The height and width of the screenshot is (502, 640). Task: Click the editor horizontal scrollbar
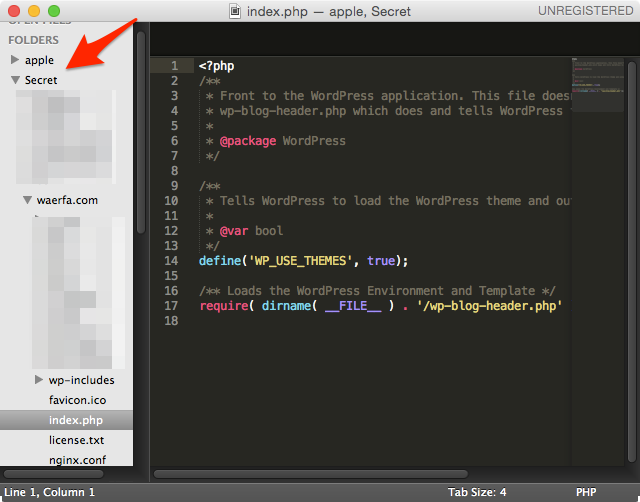[311, 474]
